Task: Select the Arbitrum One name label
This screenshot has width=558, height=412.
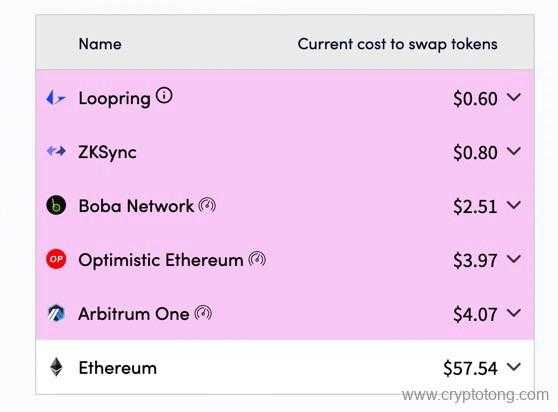Action: tap(134, 314)
